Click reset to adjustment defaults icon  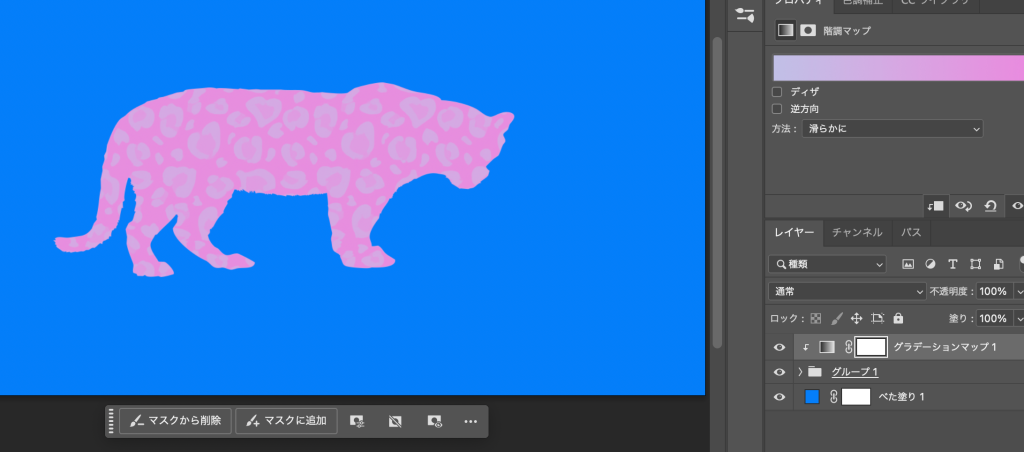tap(990, 205)
